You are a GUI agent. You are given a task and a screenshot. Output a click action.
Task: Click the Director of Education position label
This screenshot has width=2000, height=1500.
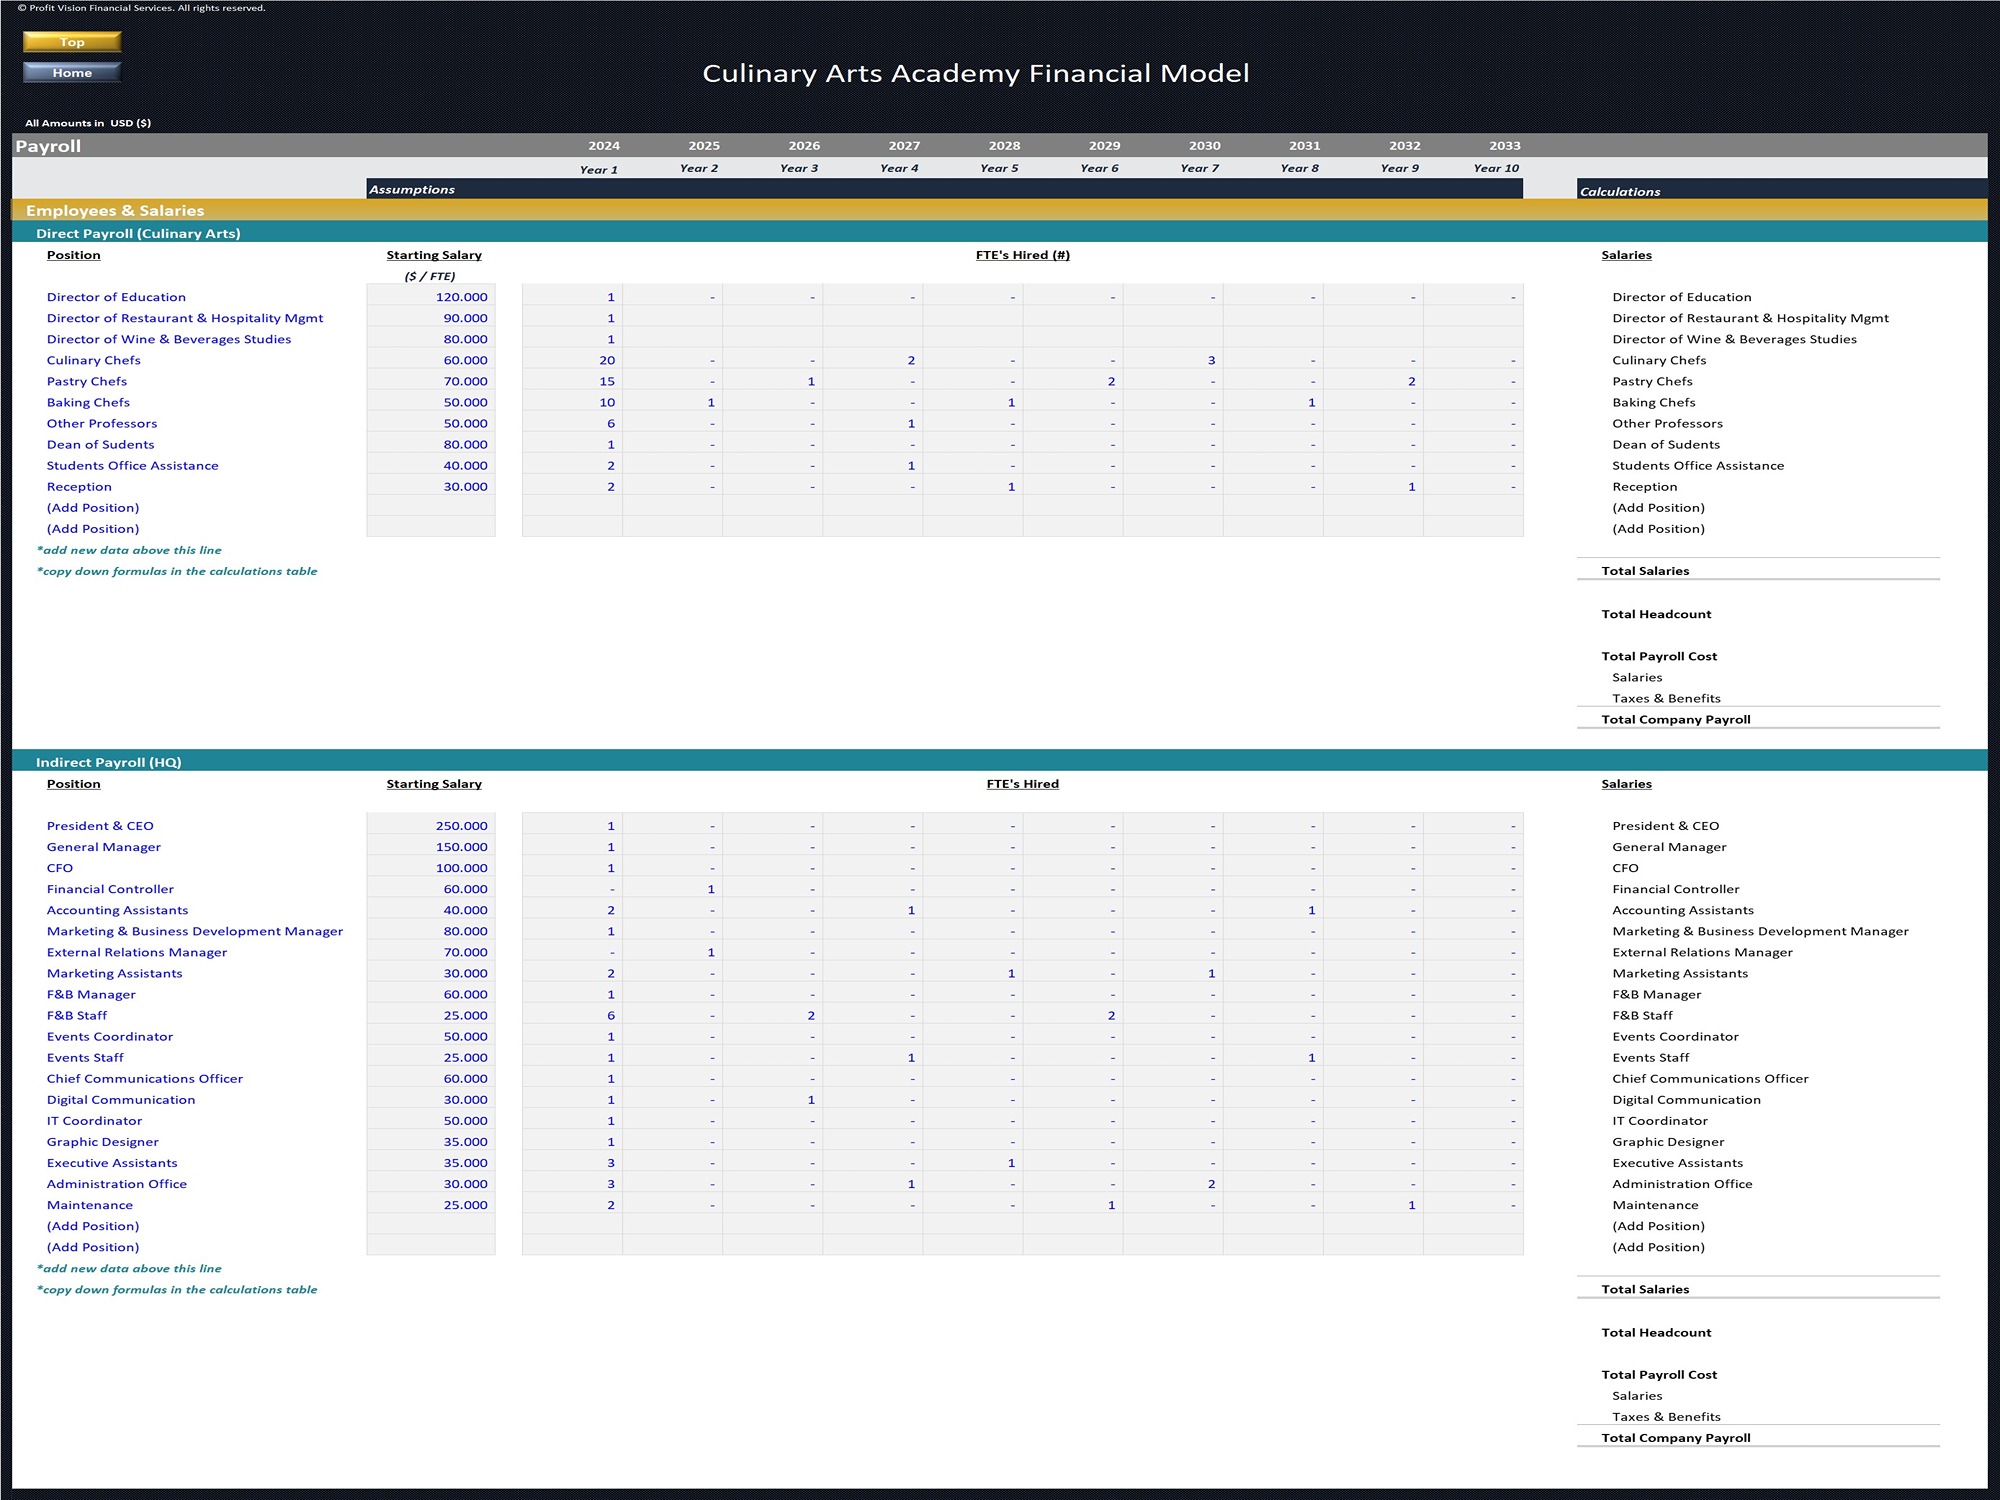[x=116, y=297]
